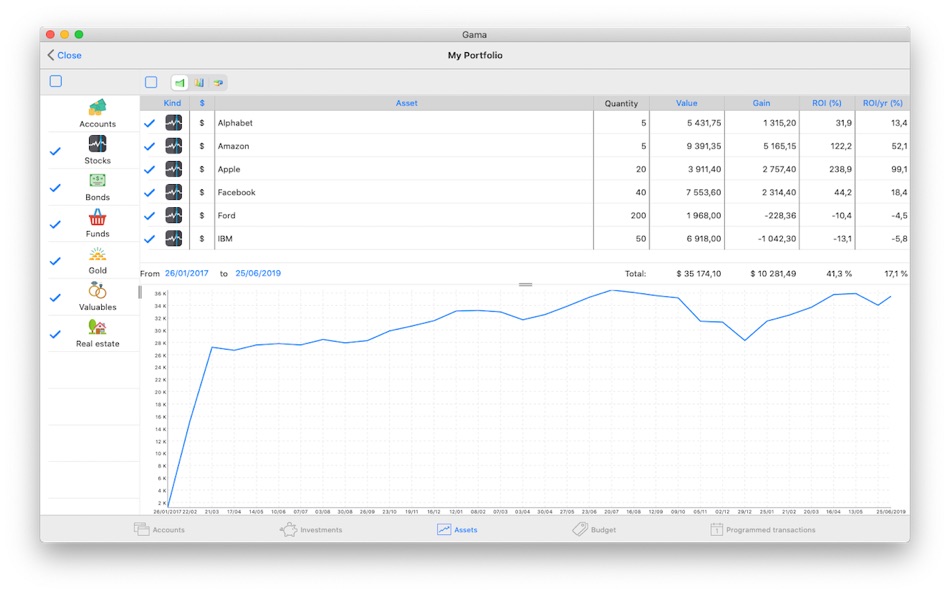Open the Investments bottom tab
Screen dimensions: 950x594
tap(311, 529)
